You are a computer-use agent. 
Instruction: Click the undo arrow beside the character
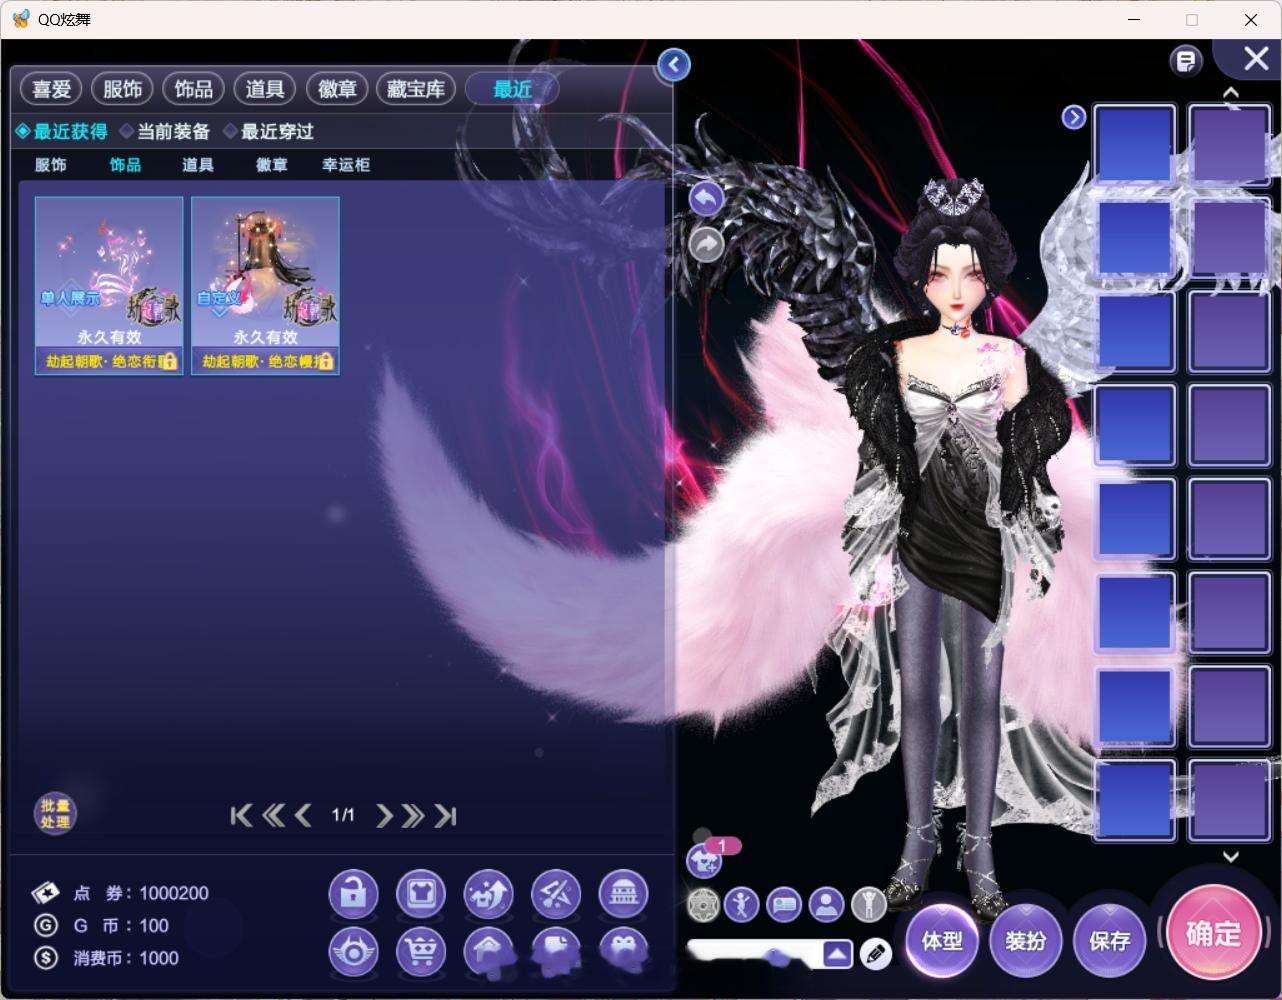[706, 199]
